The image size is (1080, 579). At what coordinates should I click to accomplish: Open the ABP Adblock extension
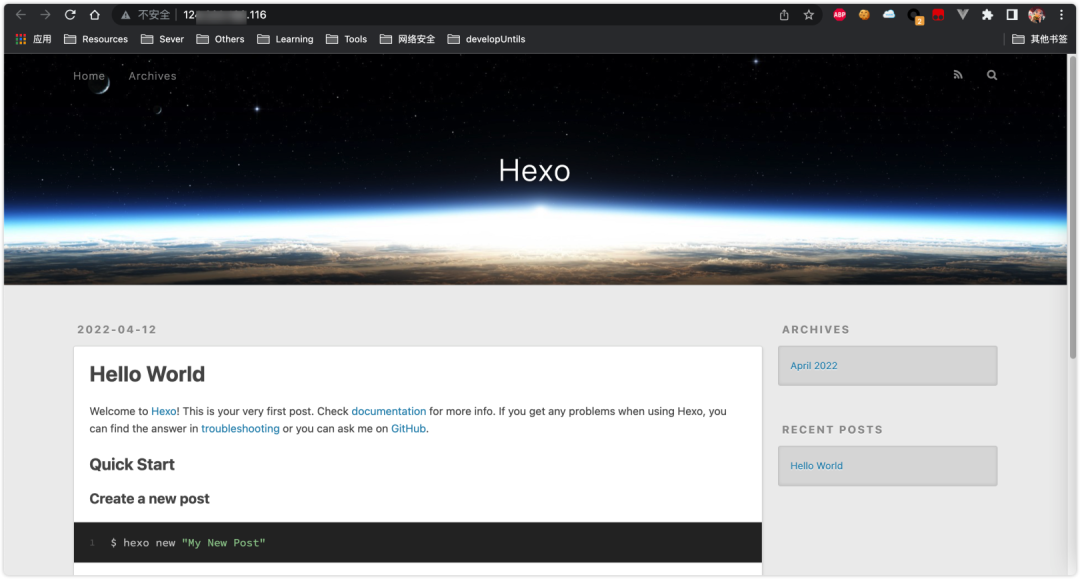(840, 14)
